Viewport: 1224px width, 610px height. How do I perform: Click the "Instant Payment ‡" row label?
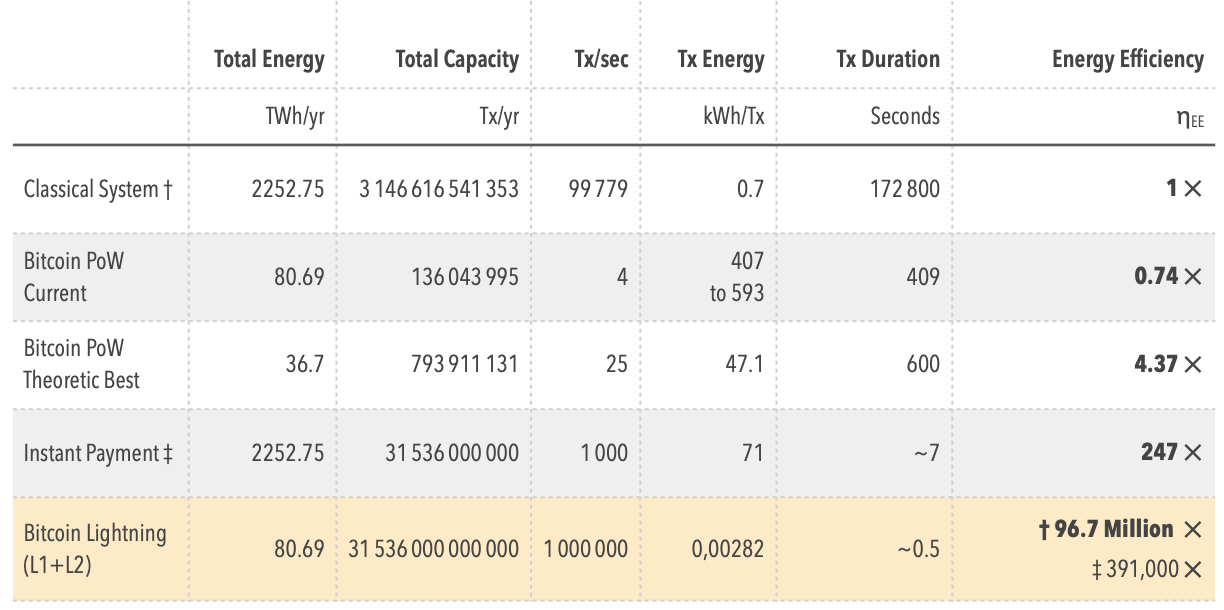98,453
